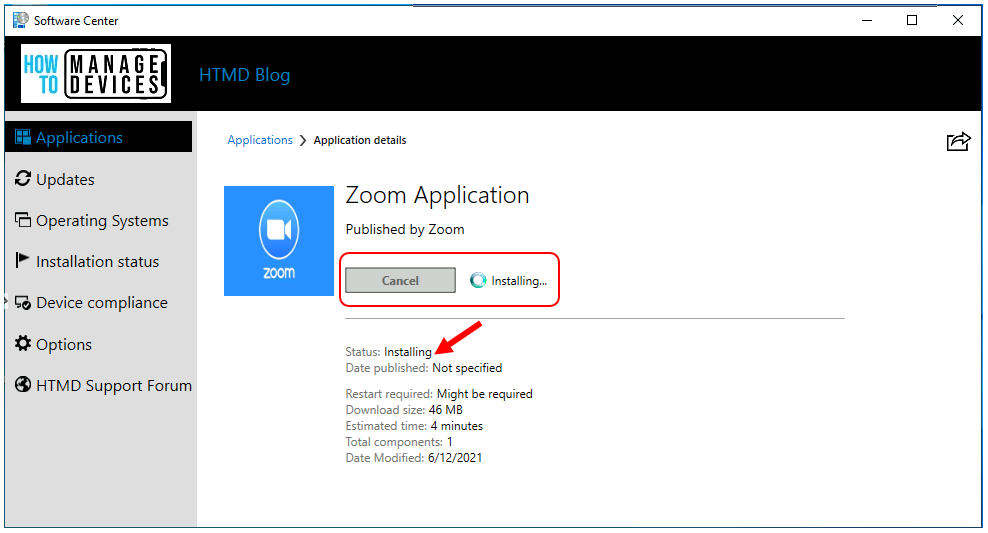The width and height of the screenshot is (988, 533).
Task: Click Status: Installing text
Action: [x=388, y=352]
